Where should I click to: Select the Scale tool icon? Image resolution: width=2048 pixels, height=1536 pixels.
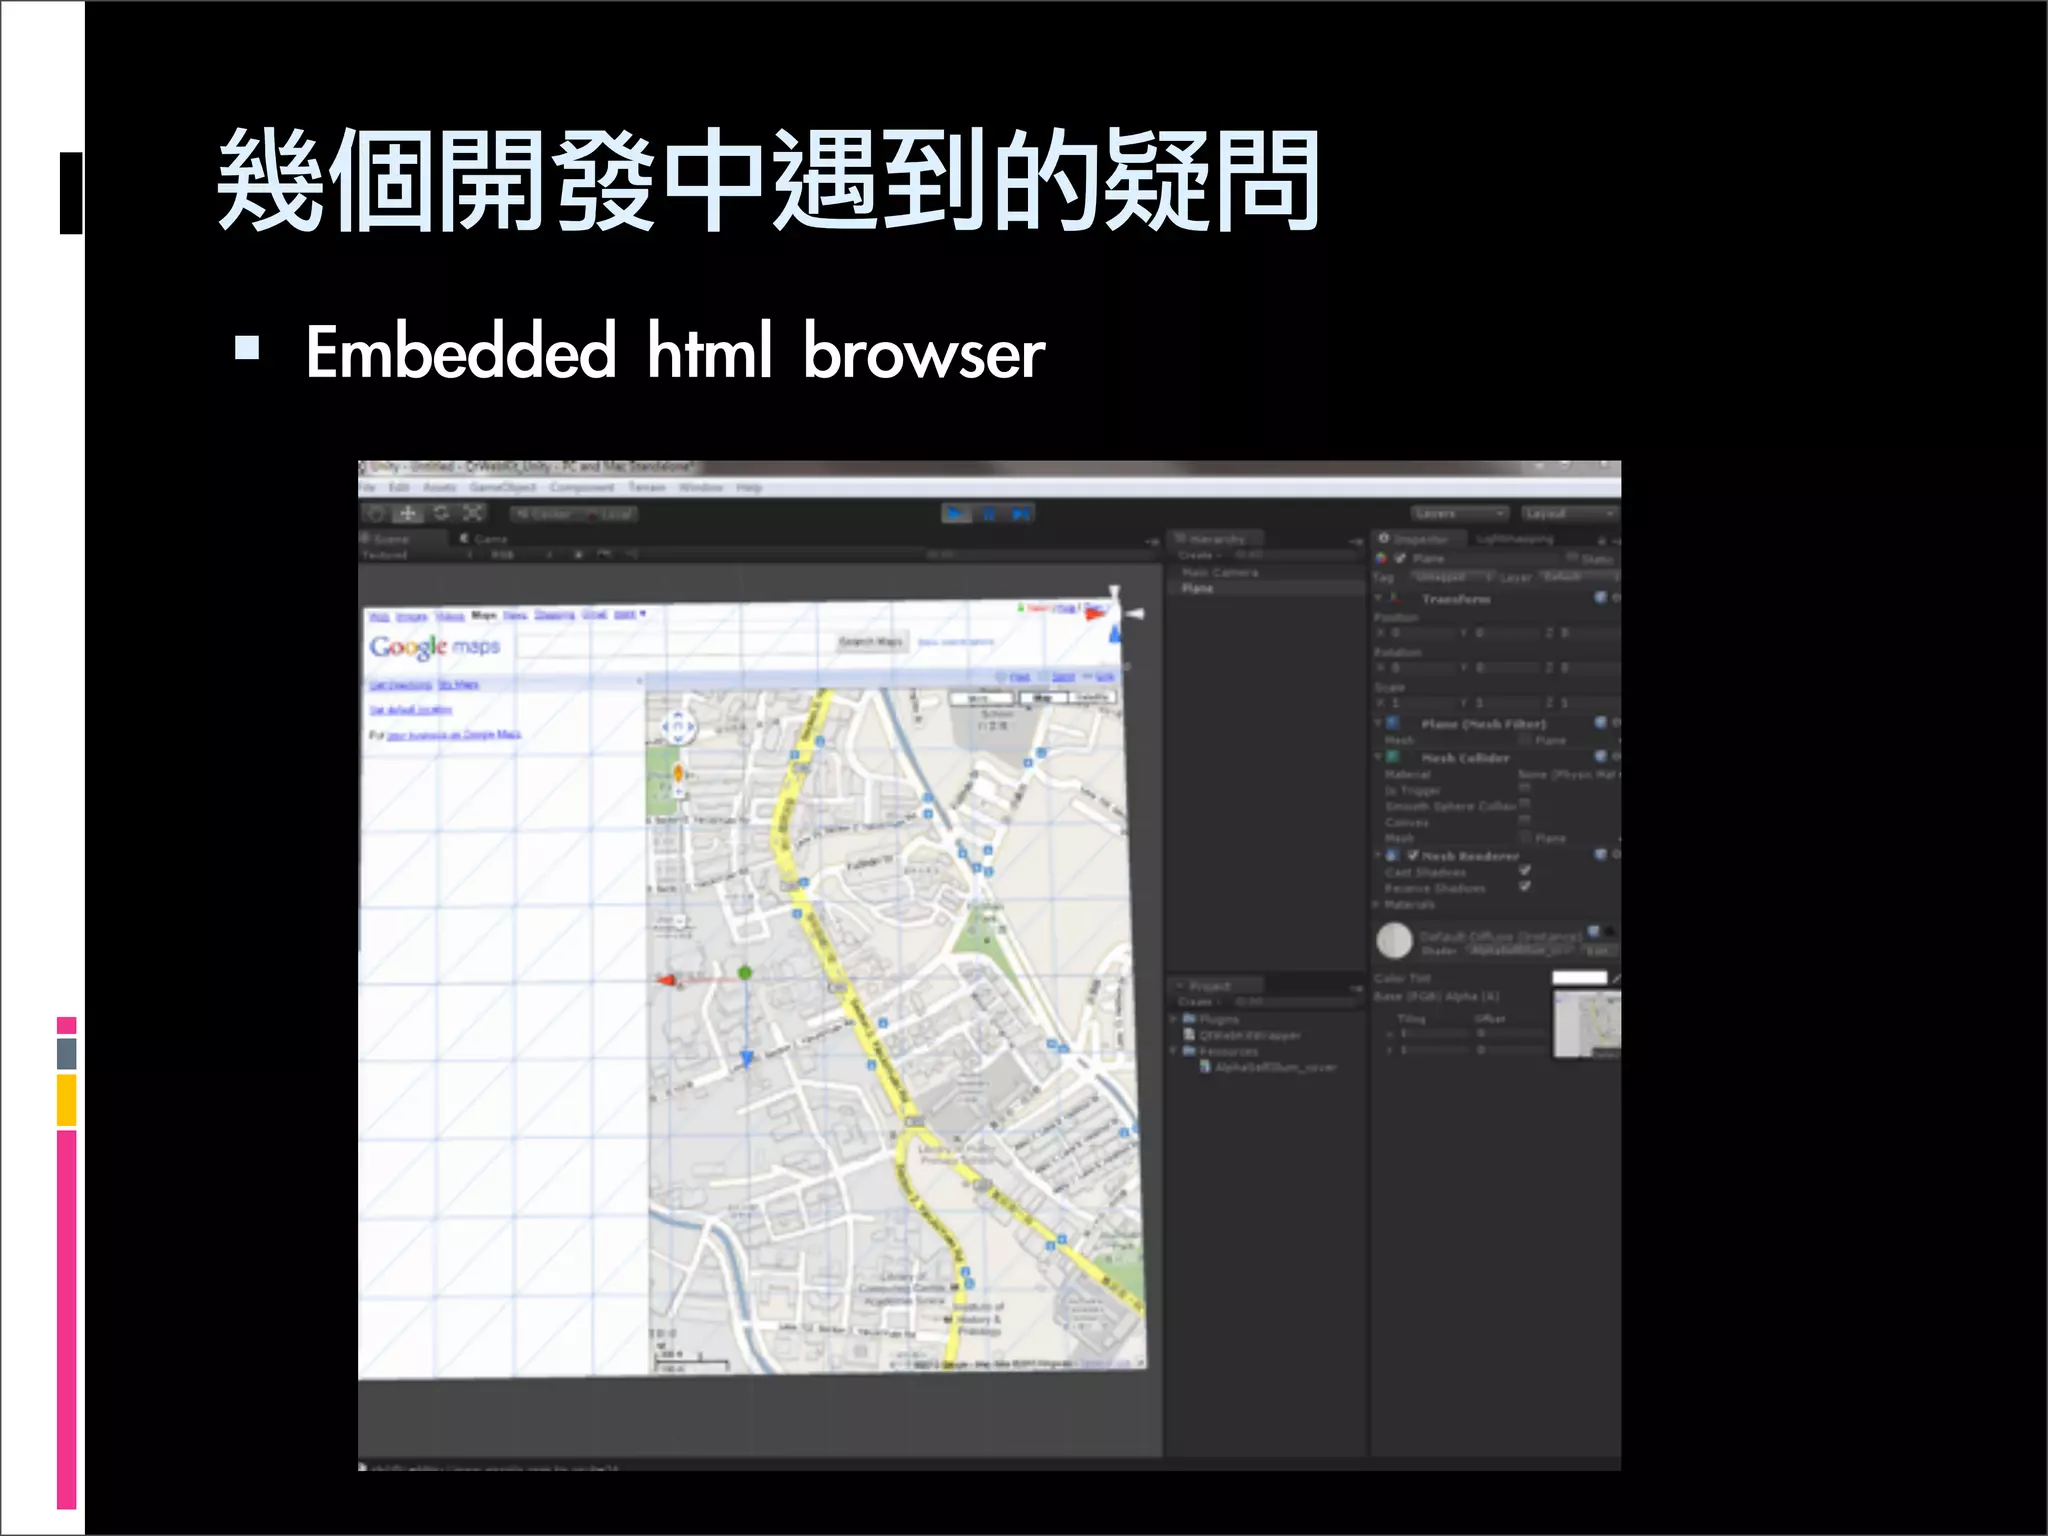click(473, 514)
